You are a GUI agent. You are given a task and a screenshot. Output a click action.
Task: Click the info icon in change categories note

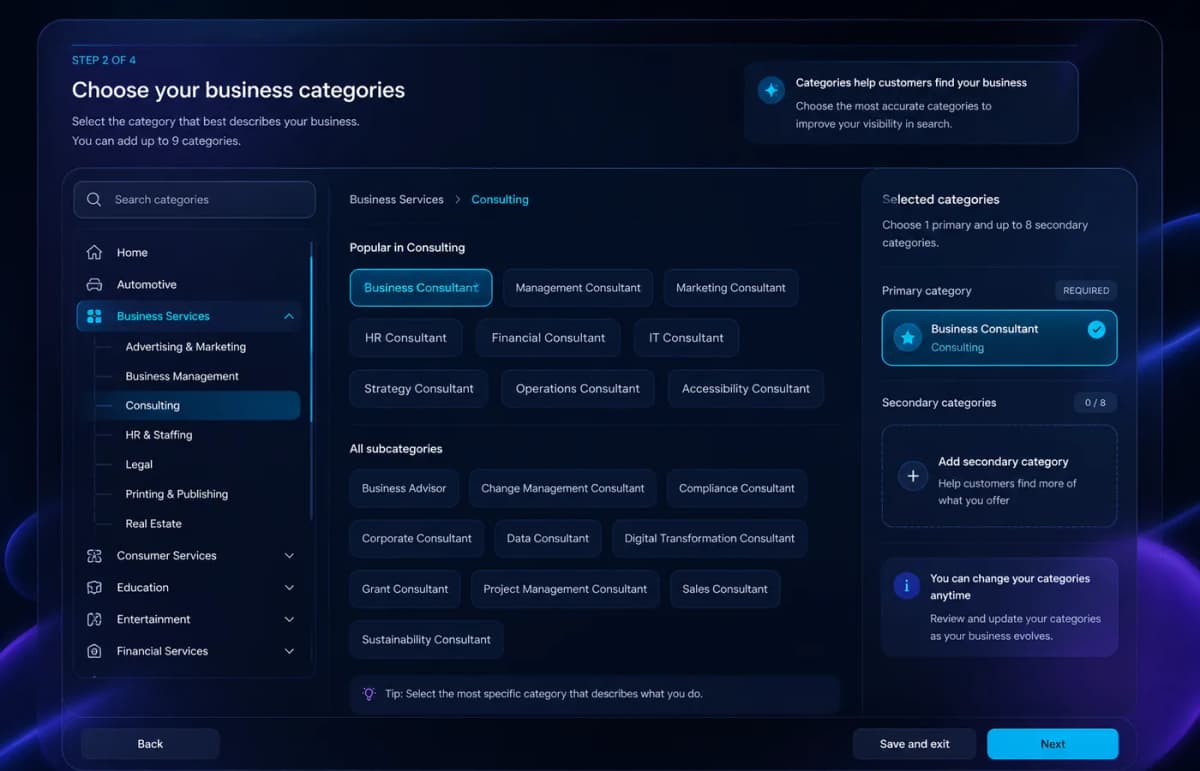tap(907, 586)
